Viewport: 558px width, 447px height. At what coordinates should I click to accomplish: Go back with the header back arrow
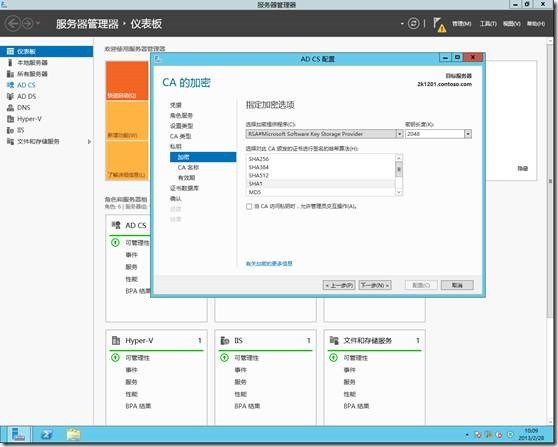12,24
